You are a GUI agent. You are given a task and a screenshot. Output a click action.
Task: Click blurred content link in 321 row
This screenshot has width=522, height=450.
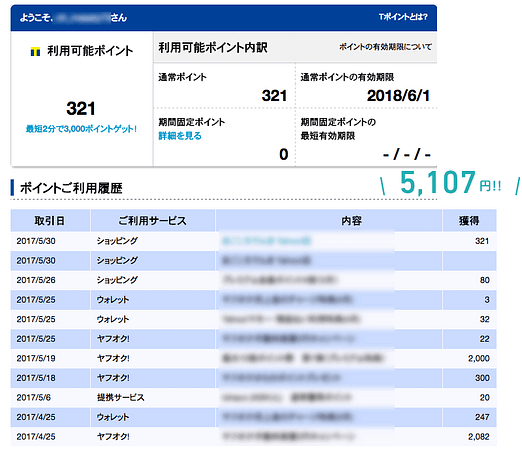(266, 241)
